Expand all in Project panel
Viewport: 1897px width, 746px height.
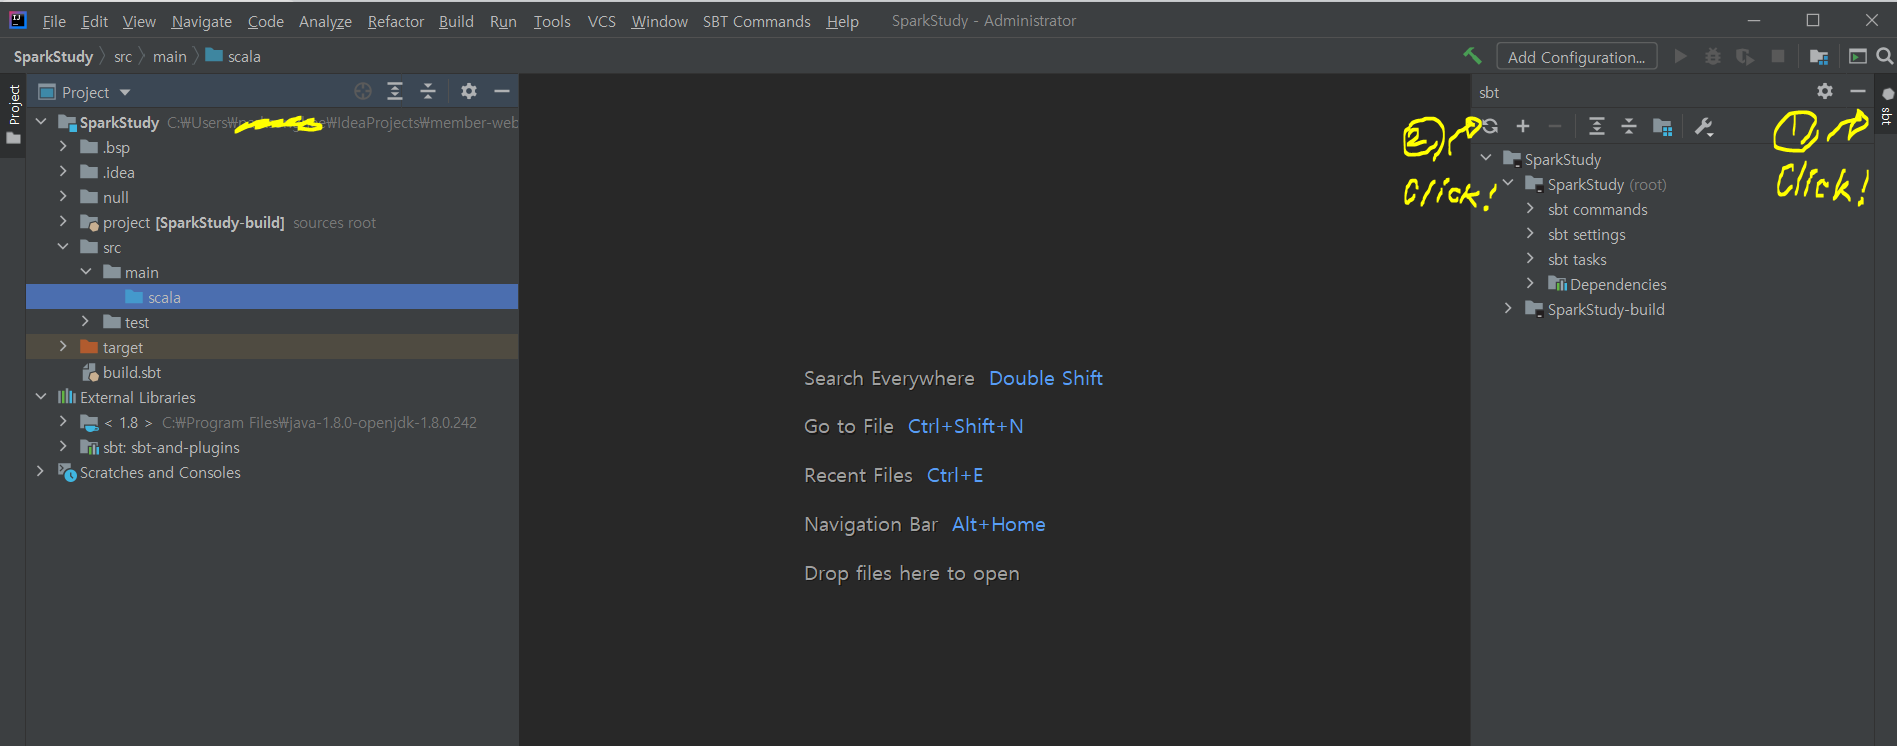tap(395, 91)
